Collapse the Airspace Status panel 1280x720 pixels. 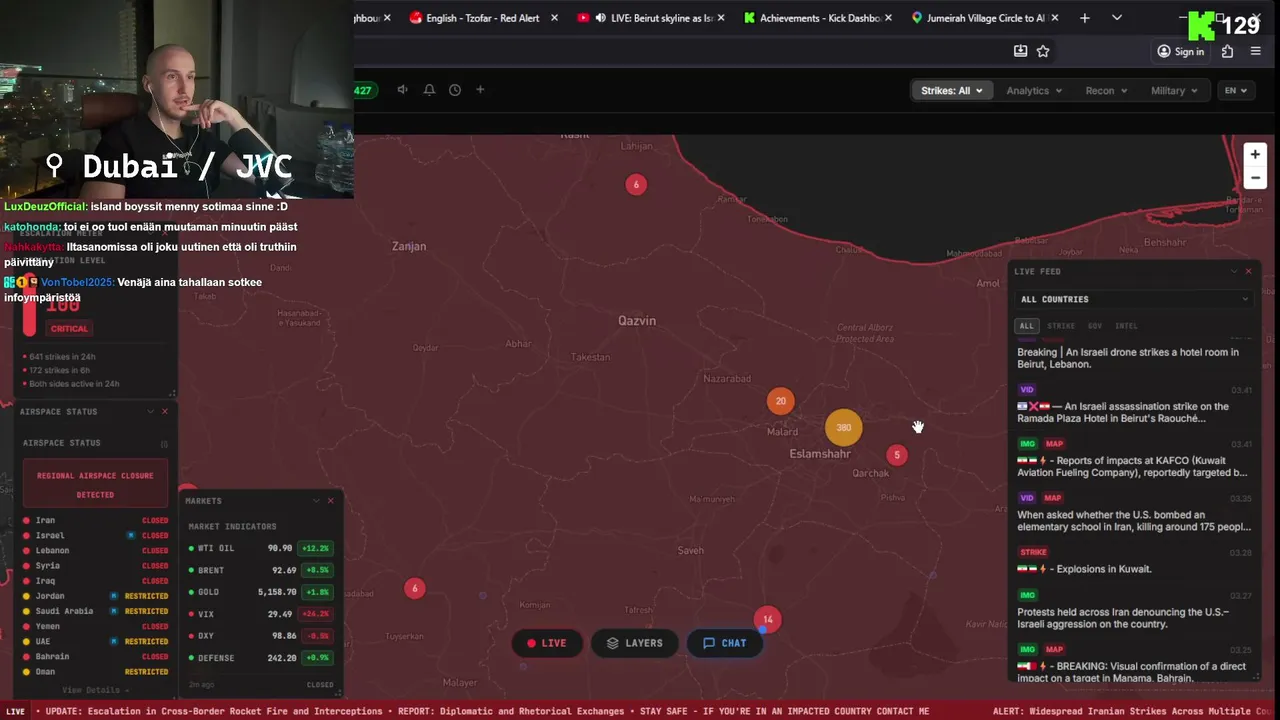tap(151, 411)
